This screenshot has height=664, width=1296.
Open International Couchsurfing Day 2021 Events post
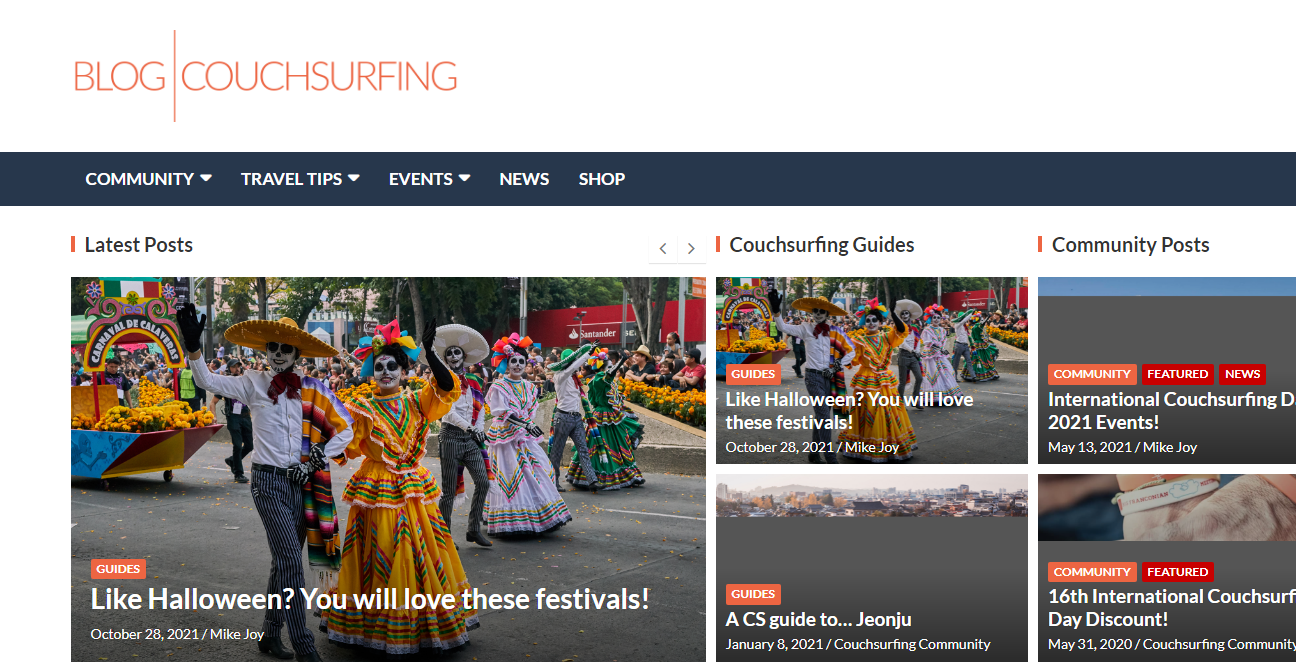coord(1172,411)
